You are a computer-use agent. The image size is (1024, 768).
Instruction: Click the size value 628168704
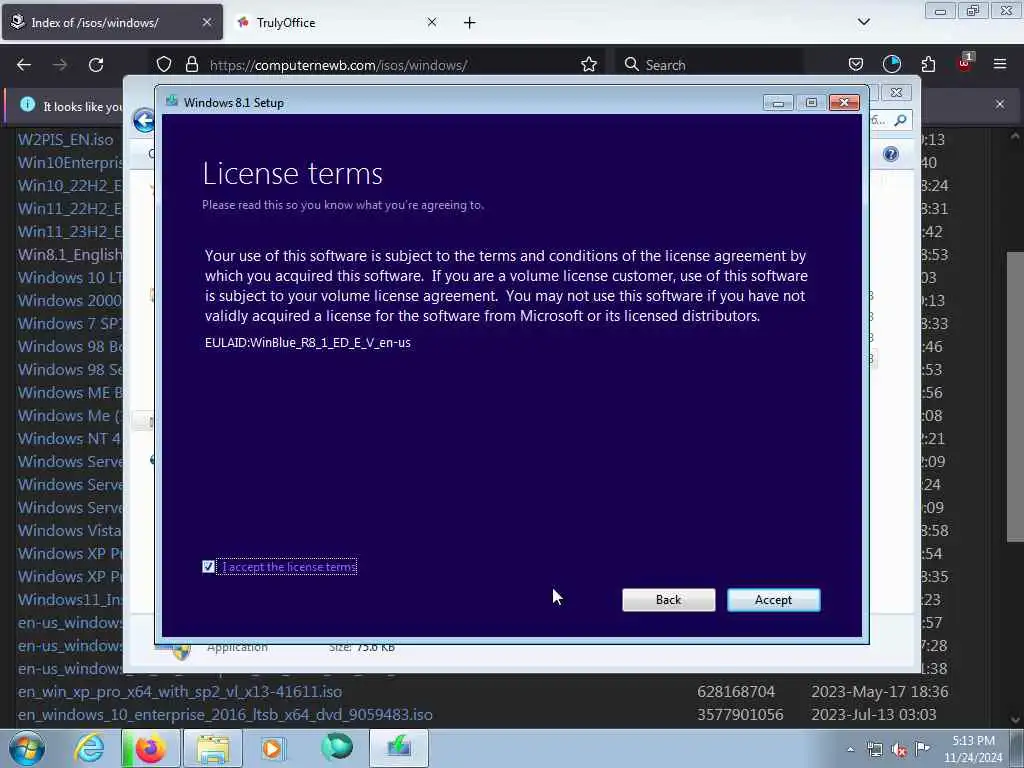735,691
